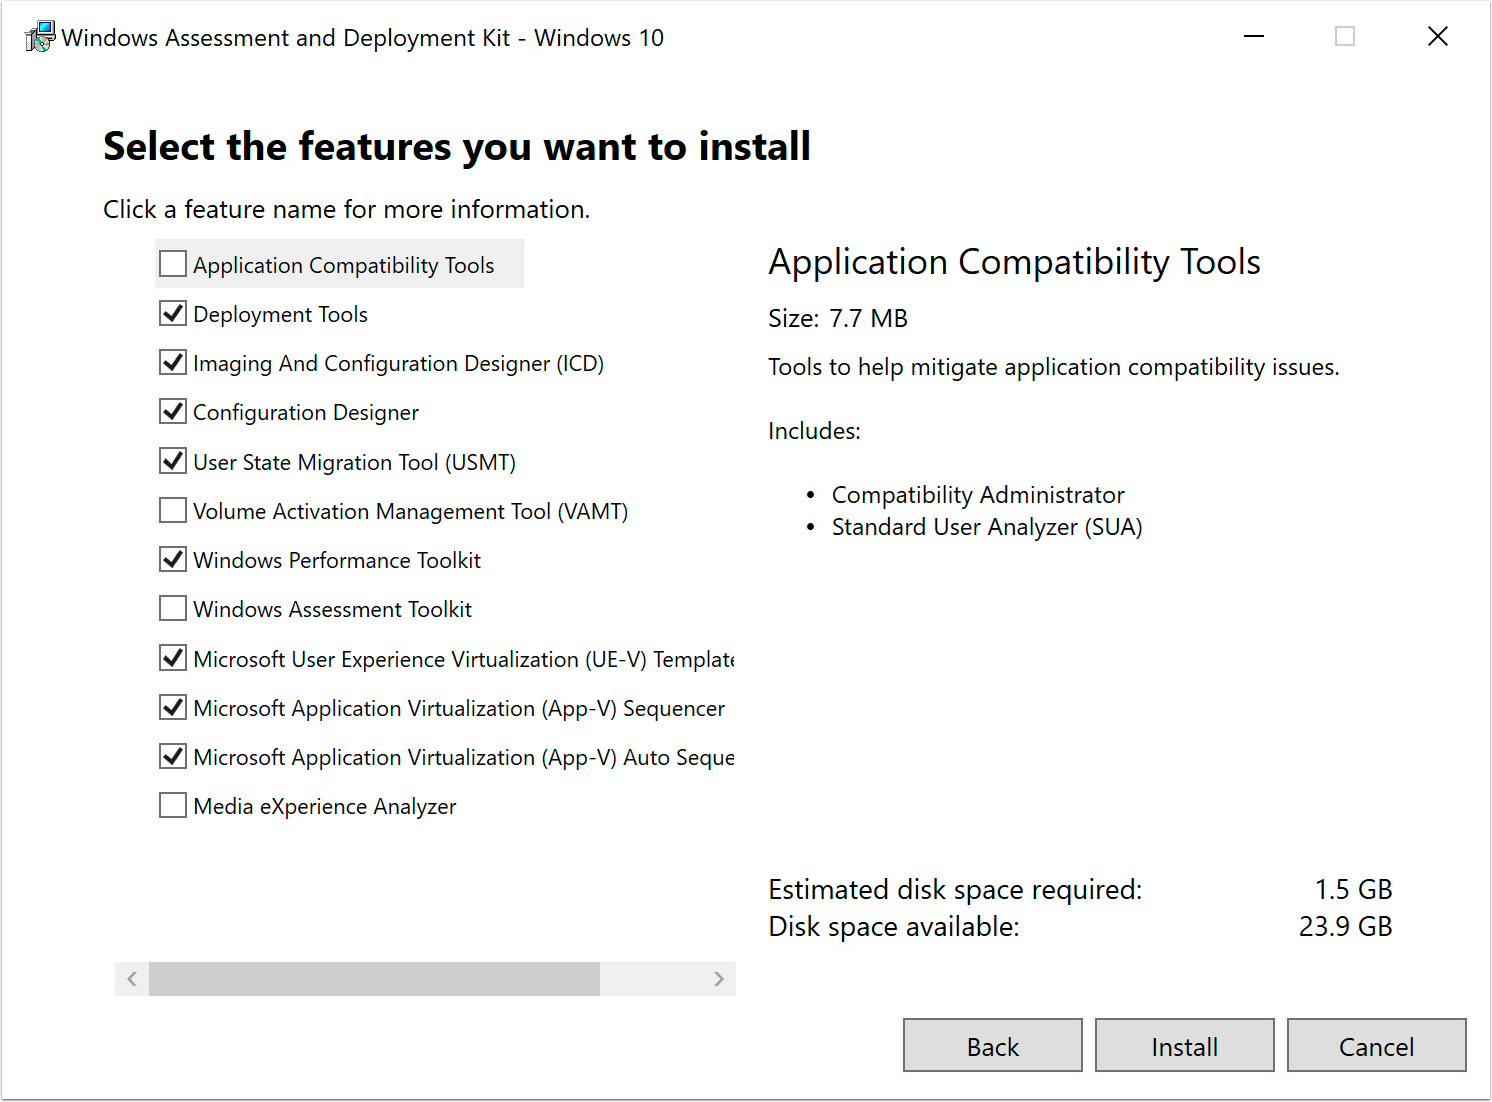Click the right scroll arrow below feature list
1492x1102 pixels.
[719, 979]
